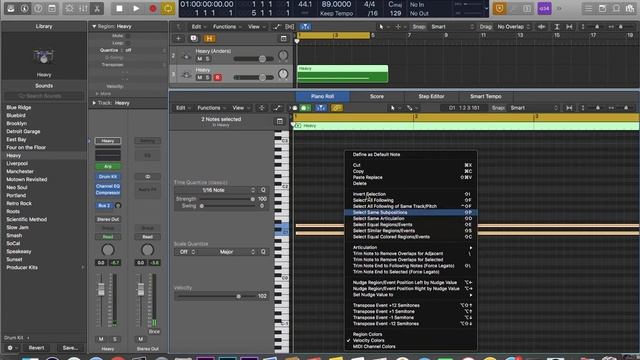This screenshot has height=360, width=640.
Task: Select Liverpool drum kit in Library
Action: click(17, 163)
